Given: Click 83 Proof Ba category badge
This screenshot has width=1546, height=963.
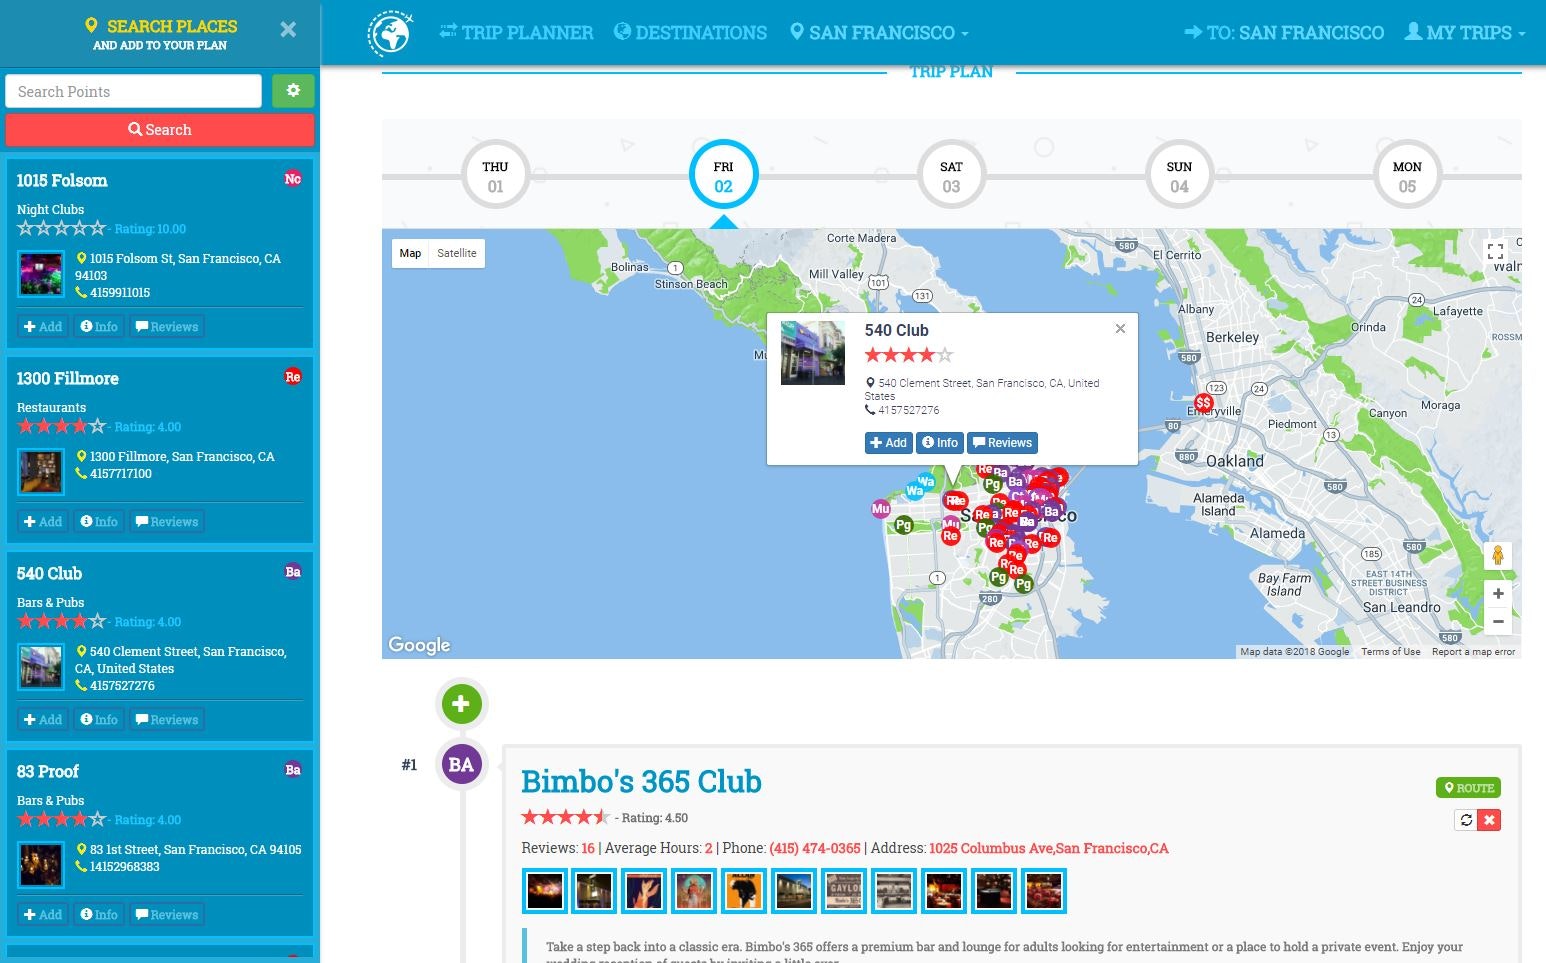Looking at the screenshot, I should tap(293, 770).
